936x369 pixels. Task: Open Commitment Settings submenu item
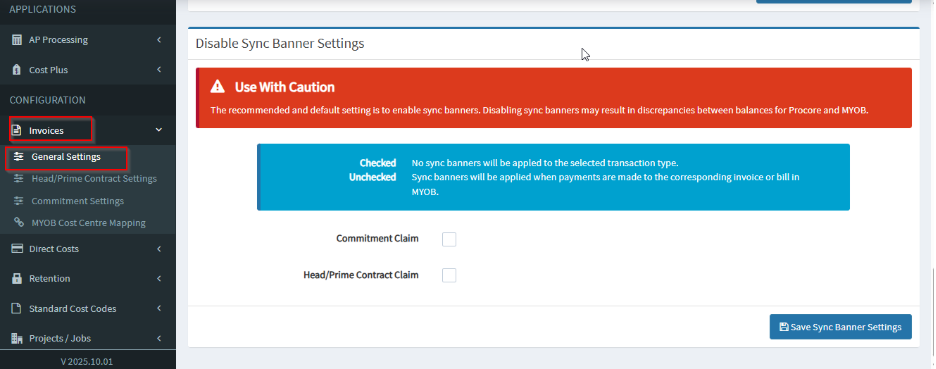pyautogui.click(x=78, y=201)
